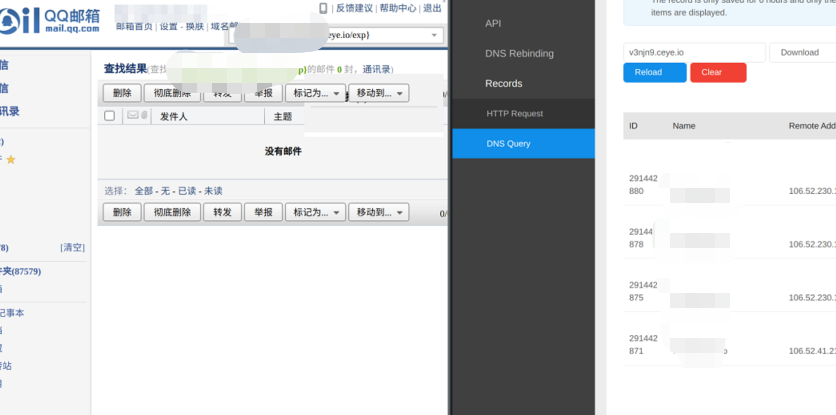This screenshot has height=415, width=836.
Task: Choose 全部 in the 选择 row
Action: tap(143, 191)
